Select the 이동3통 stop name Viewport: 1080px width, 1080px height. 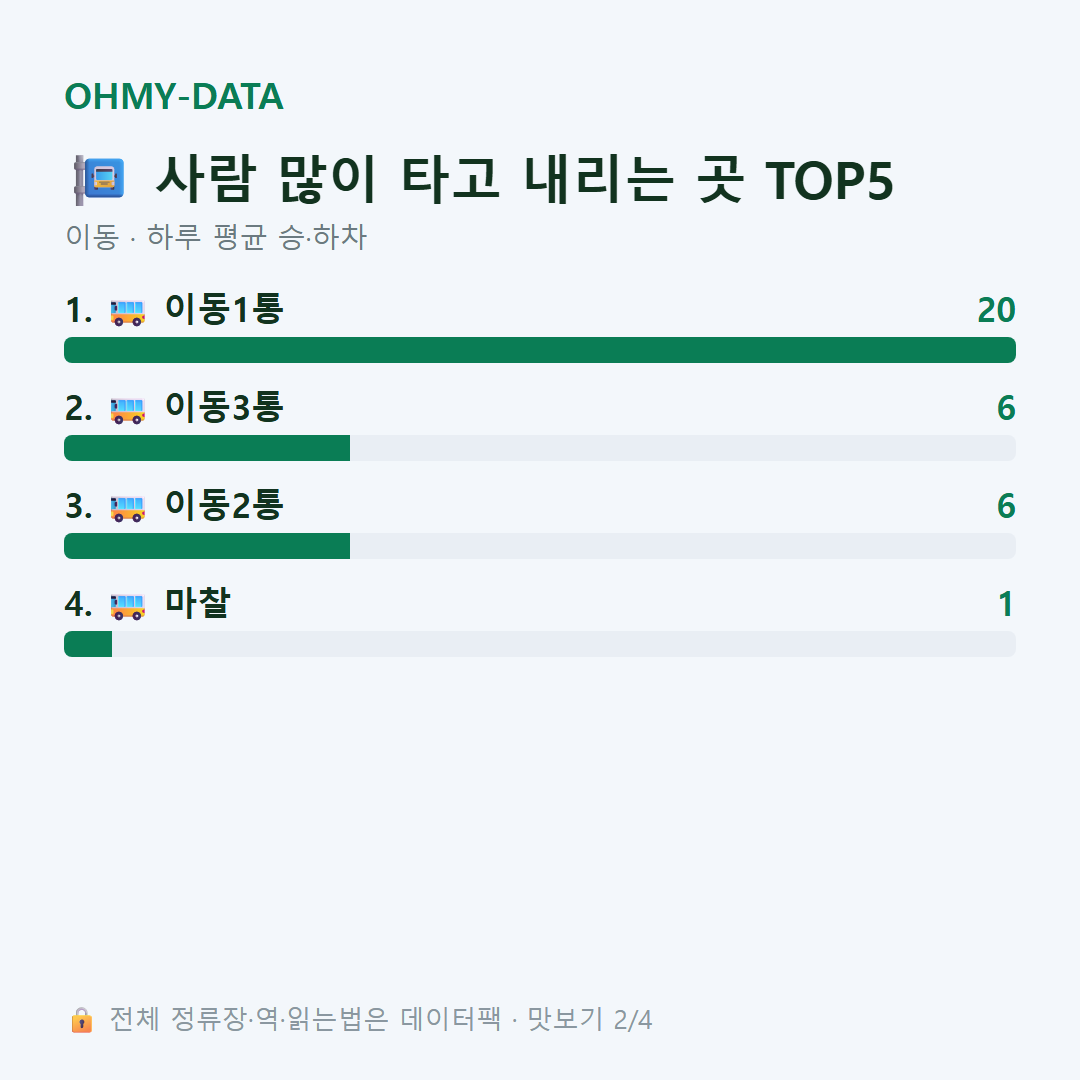pos(224,407)
